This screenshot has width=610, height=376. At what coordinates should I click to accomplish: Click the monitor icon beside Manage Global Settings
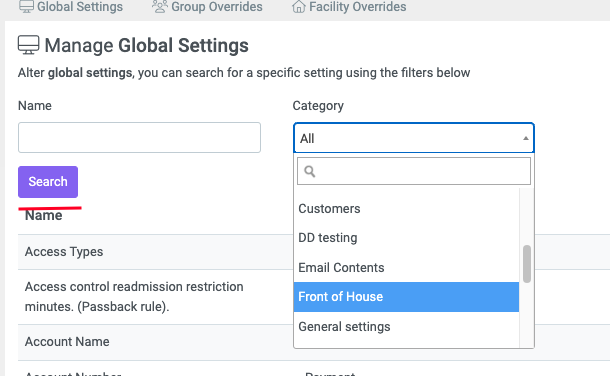(x=28, y=45)
